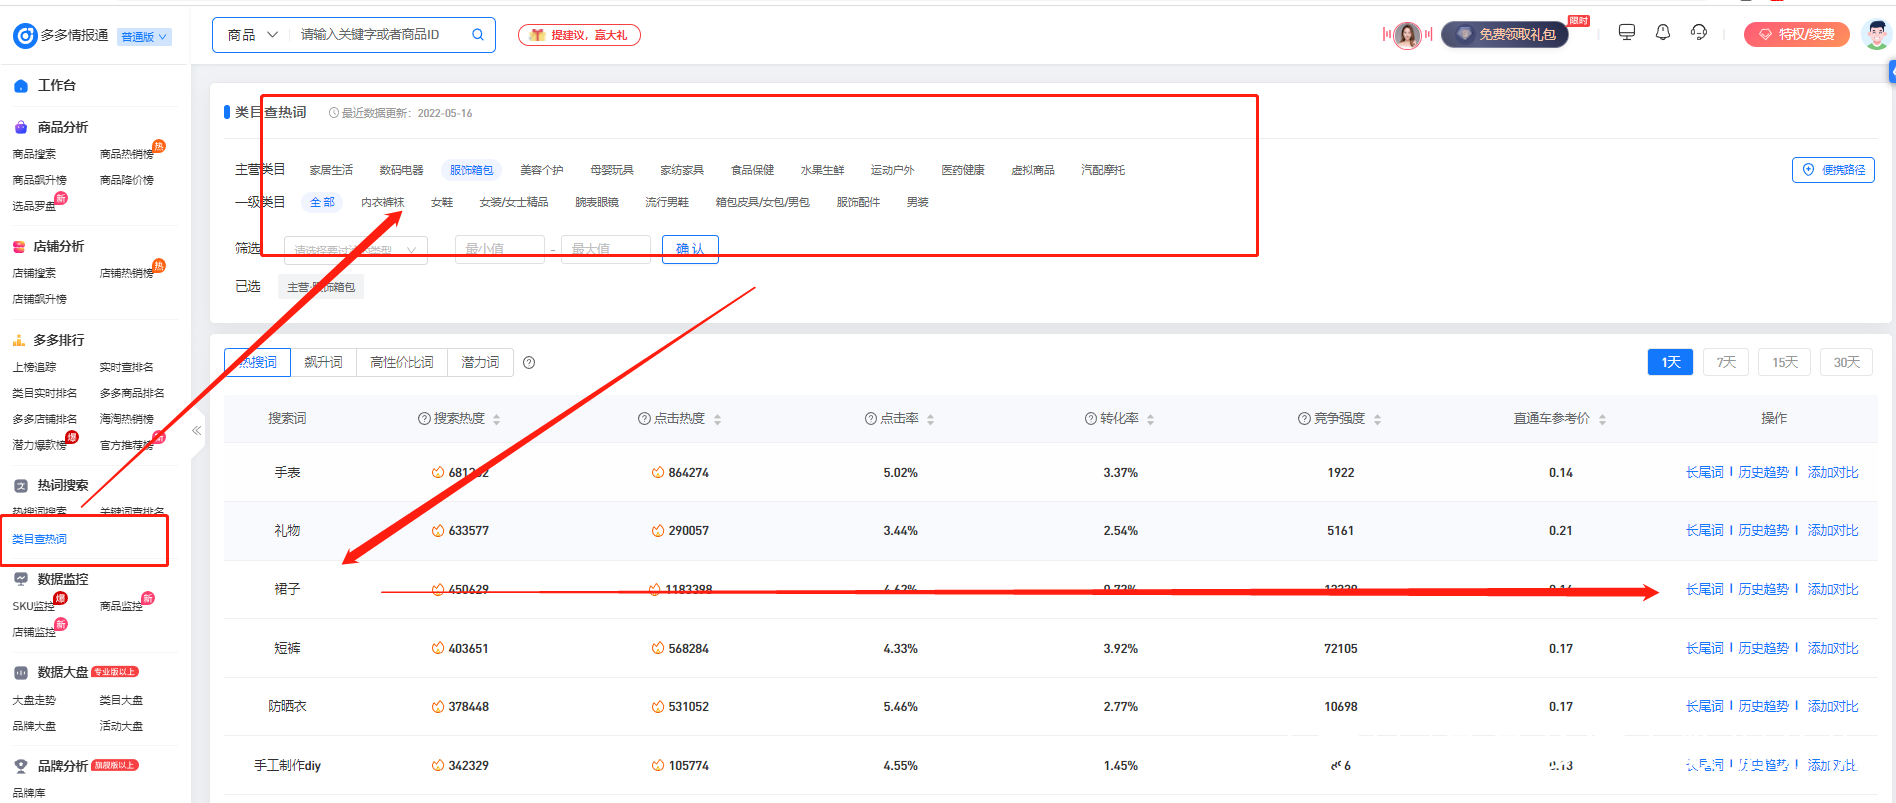Select main category 汽配摩托
Screen dimensions: 1896x803
(x=1102, y=171)
